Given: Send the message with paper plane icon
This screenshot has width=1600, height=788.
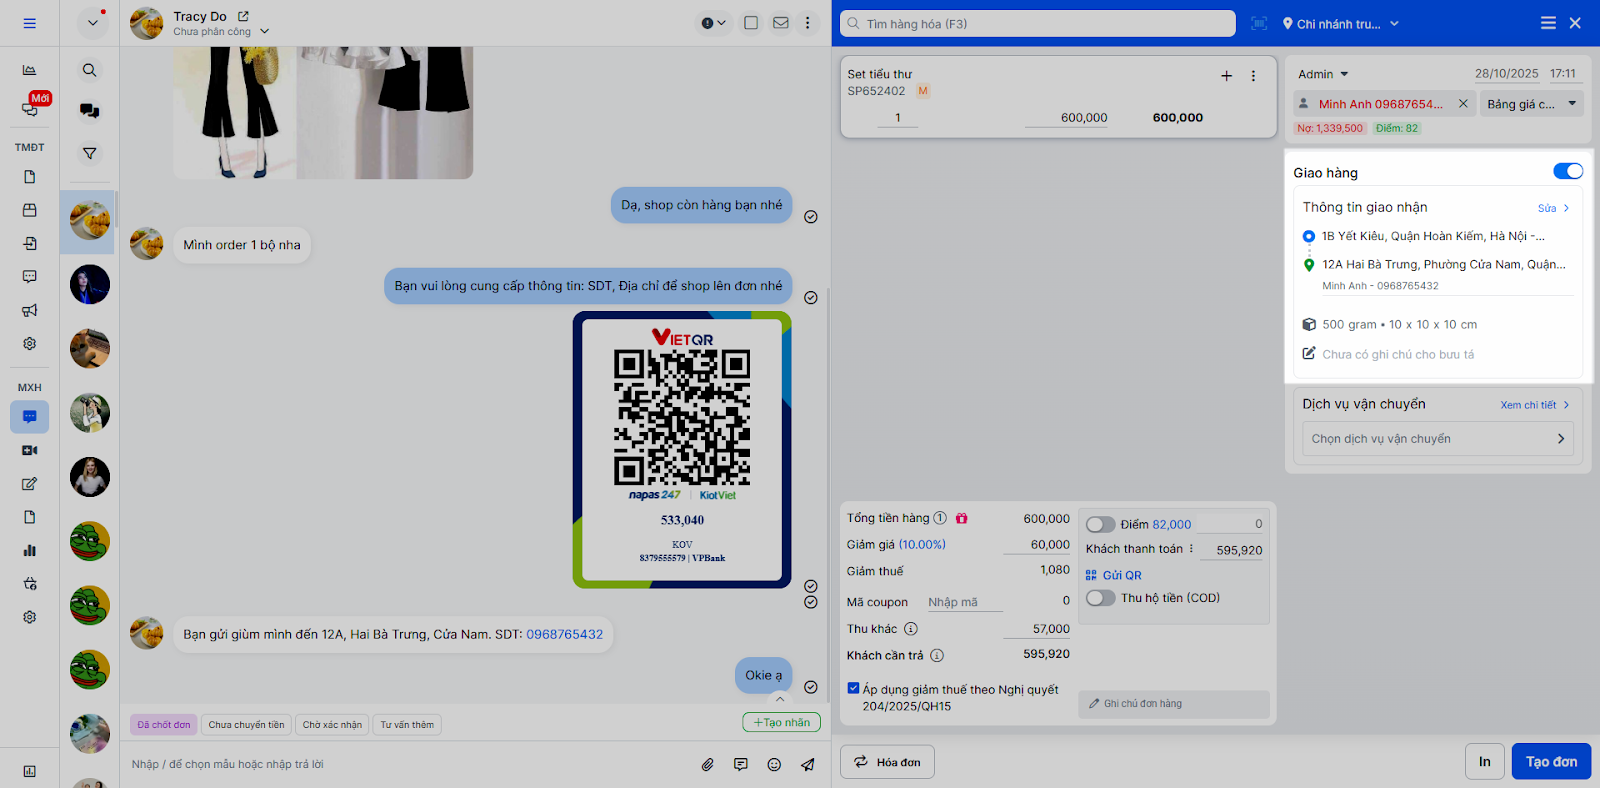Looking at the screenshot, I should click(807, 765).
